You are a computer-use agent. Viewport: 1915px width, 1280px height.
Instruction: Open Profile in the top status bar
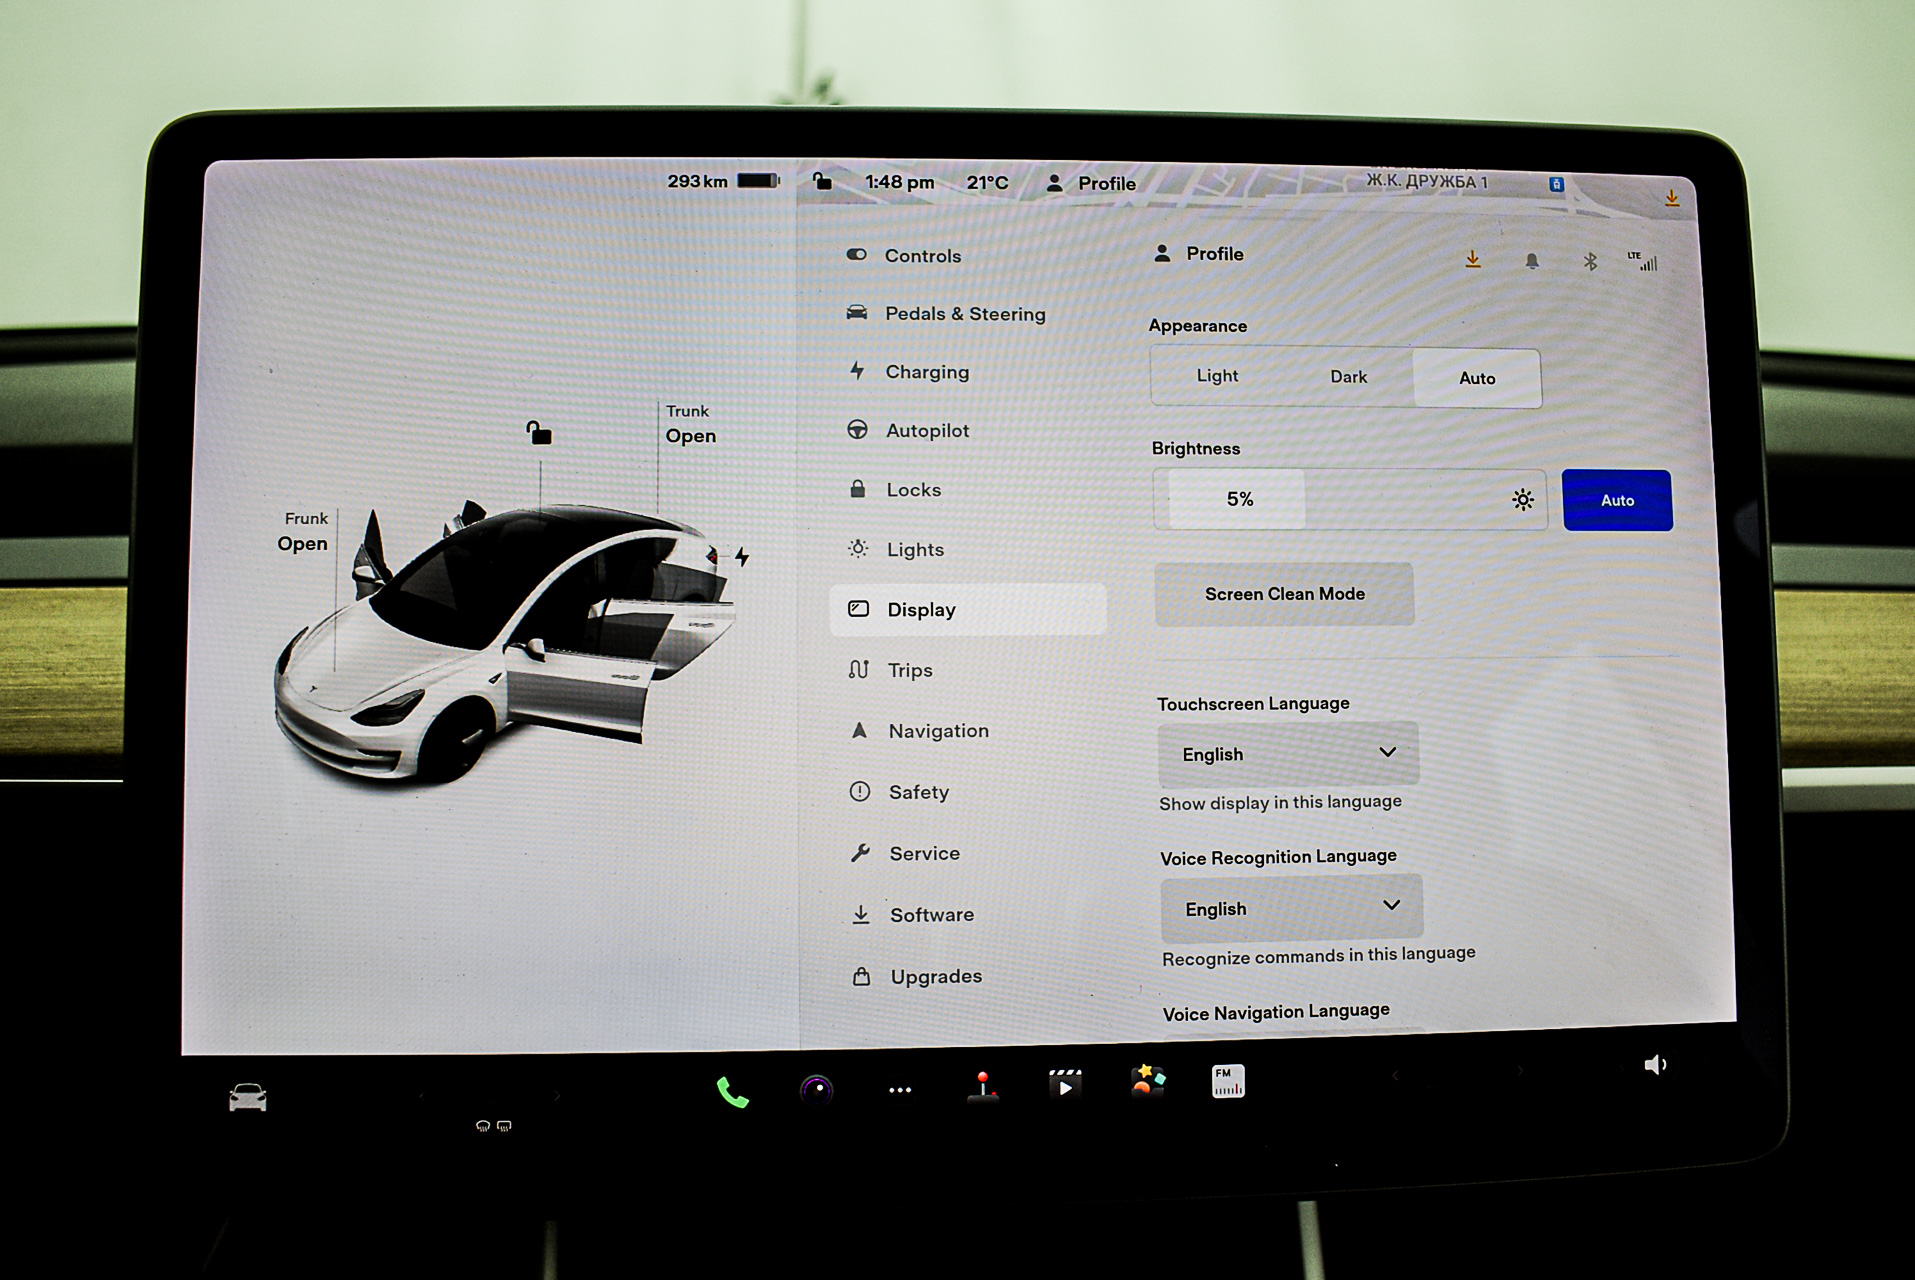pos(1090,183)
